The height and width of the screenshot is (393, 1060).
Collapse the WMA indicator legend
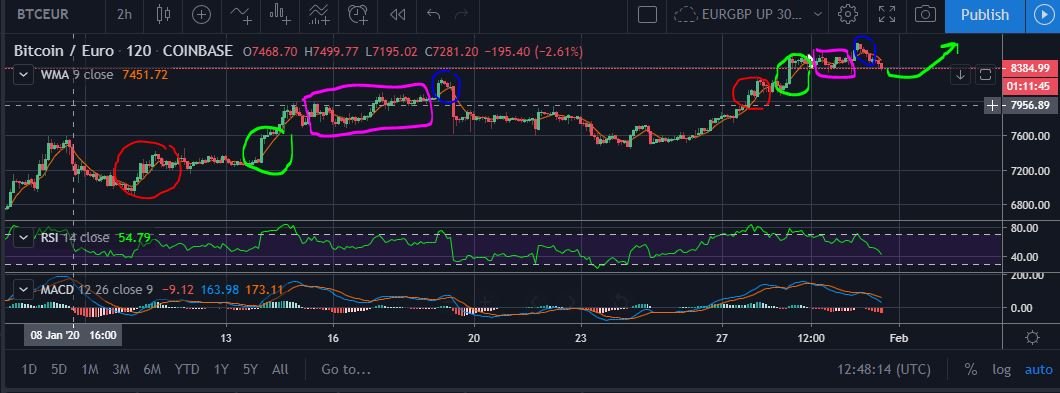pos(24,74)
